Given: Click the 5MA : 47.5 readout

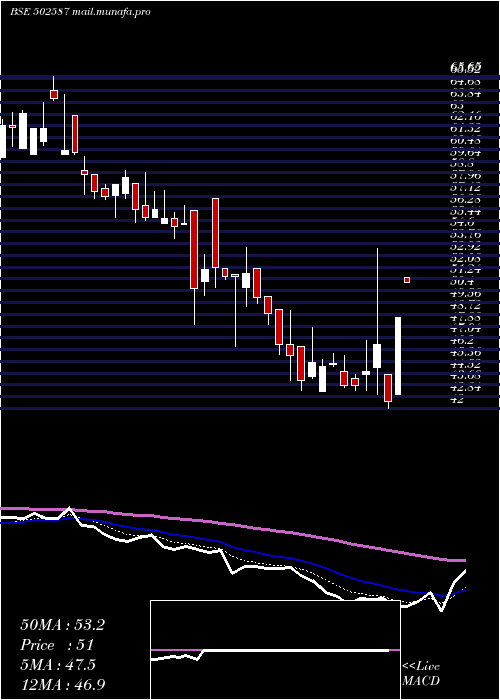Looking at the screenshot, I should (x=58, y=665).
